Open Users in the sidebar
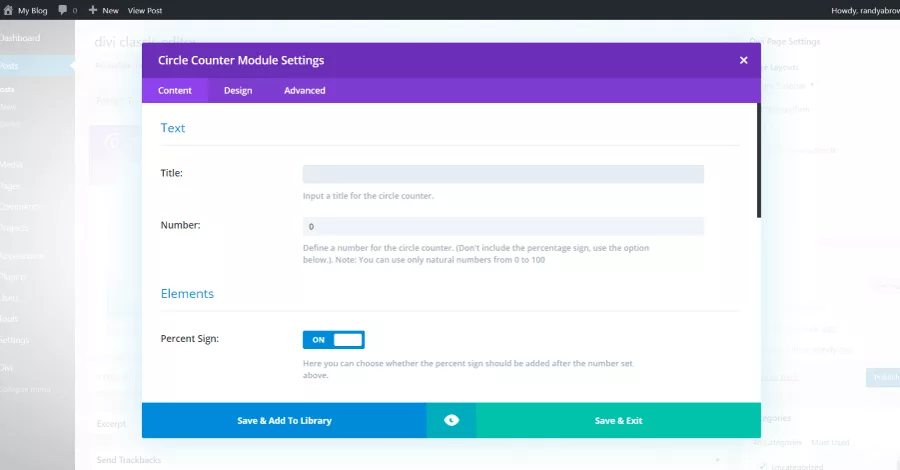The height and width of the screenshot is (470, 900). point(10,298)
